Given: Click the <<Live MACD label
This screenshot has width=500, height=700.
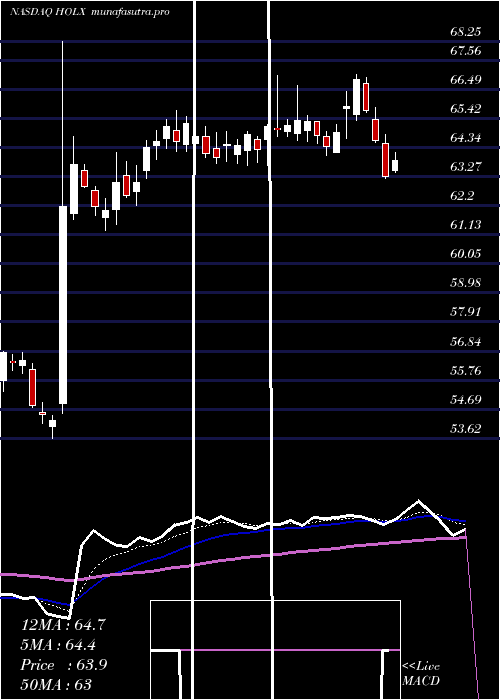Looking at the screenshot, I should [421, 674].
